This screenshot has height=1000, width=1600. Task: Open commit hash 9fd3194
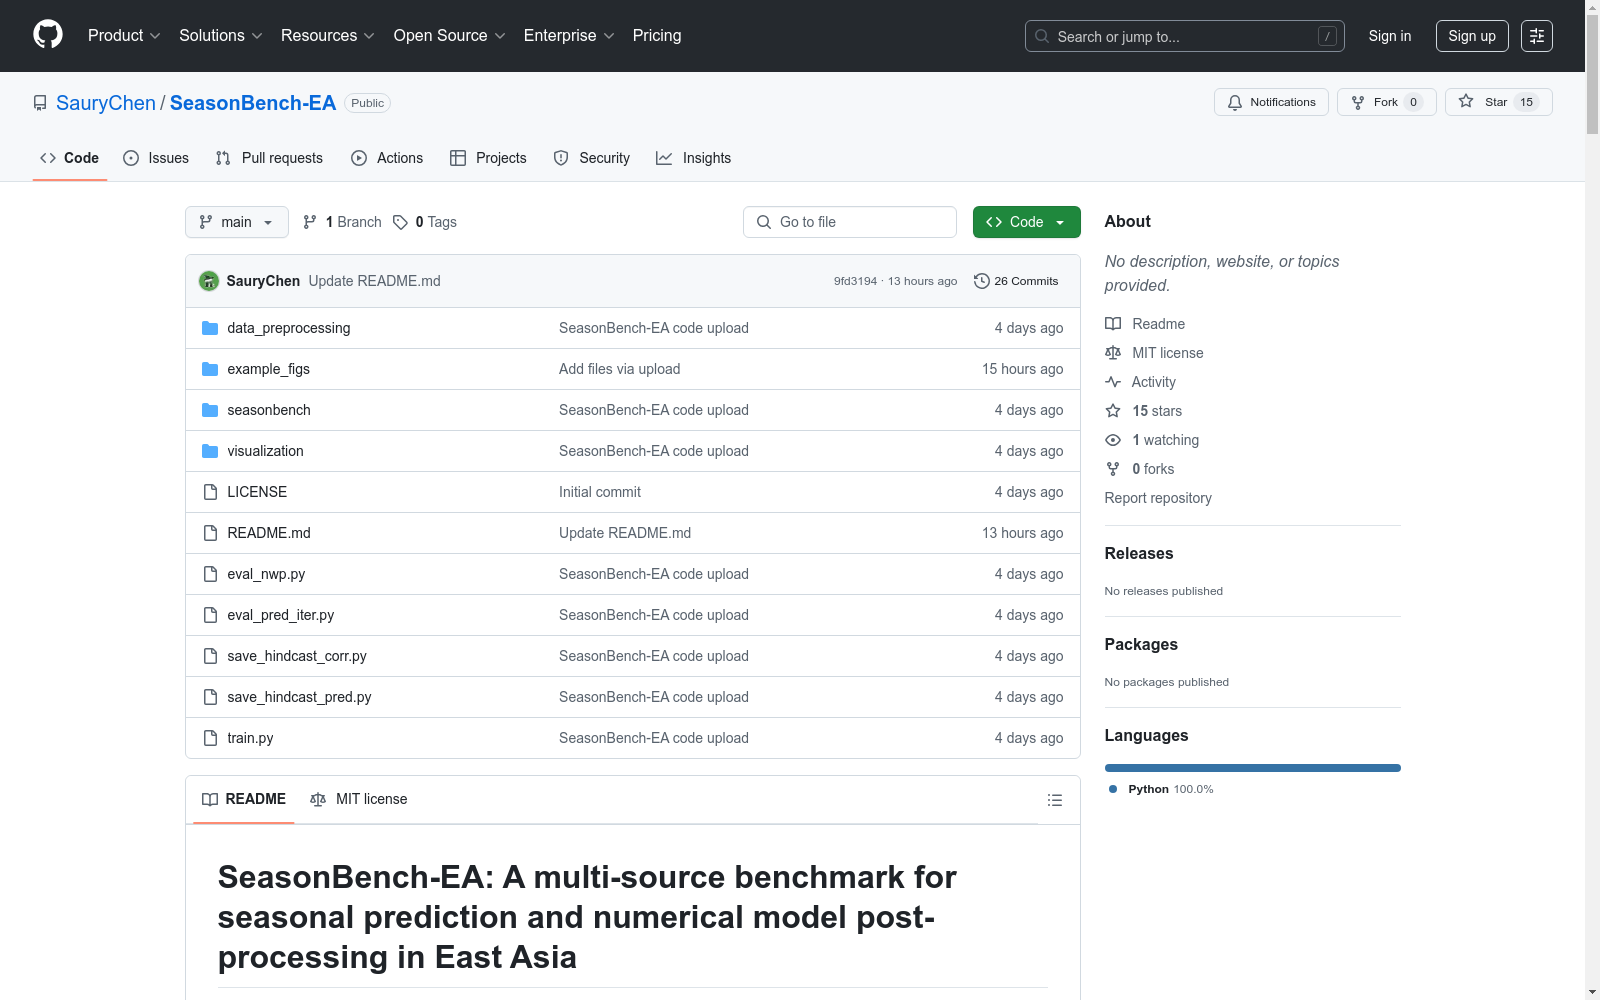(855, 281)
